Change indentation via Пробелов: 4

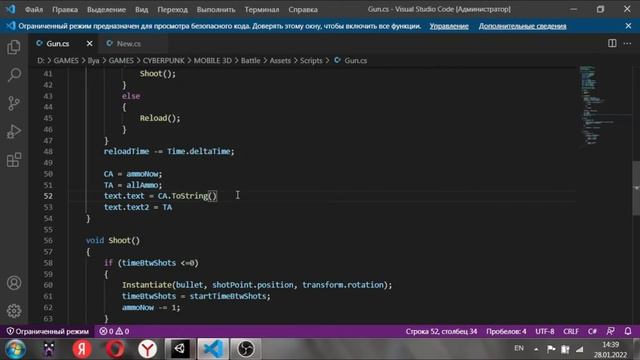506,331
